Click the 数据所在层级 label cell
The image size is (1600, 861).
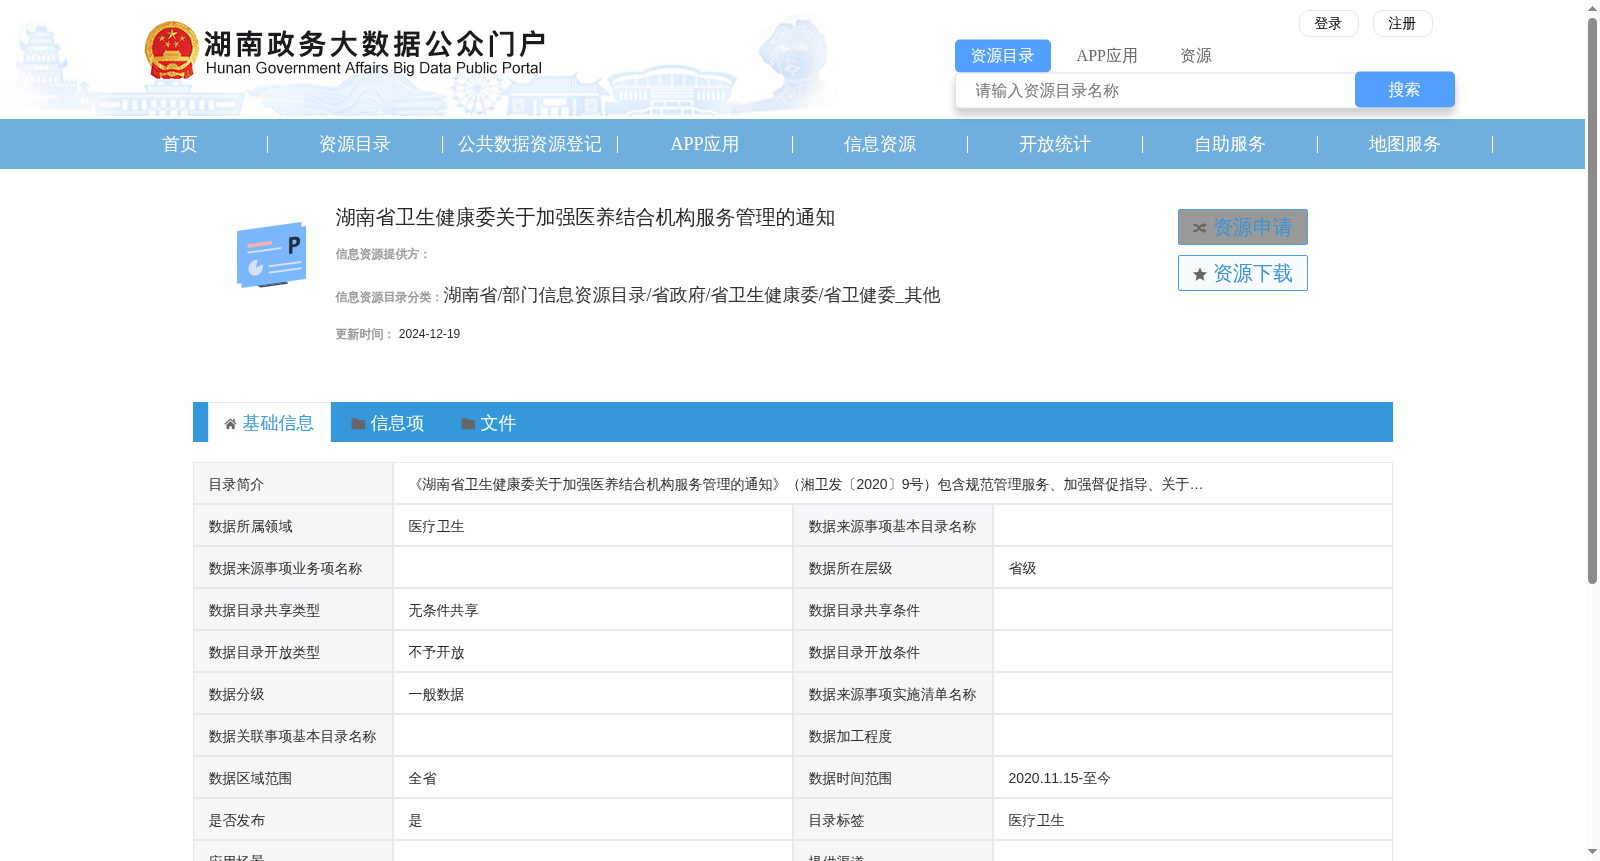click(893, 568)
